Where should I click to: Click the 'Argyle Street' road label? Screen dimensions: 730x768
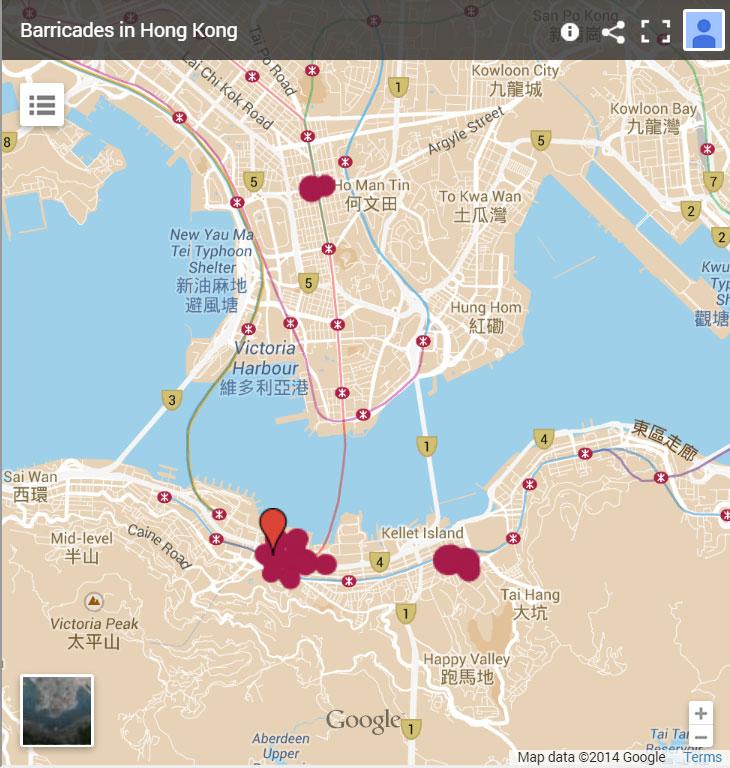pyautogui.click(x=465, y=130)
